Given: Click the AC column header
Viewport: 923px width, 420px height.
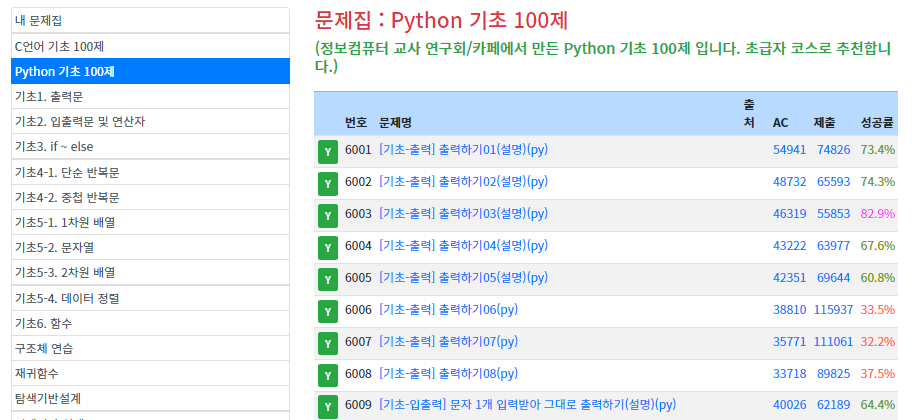Looking at the screenshot, I should [x=781, y=123].
